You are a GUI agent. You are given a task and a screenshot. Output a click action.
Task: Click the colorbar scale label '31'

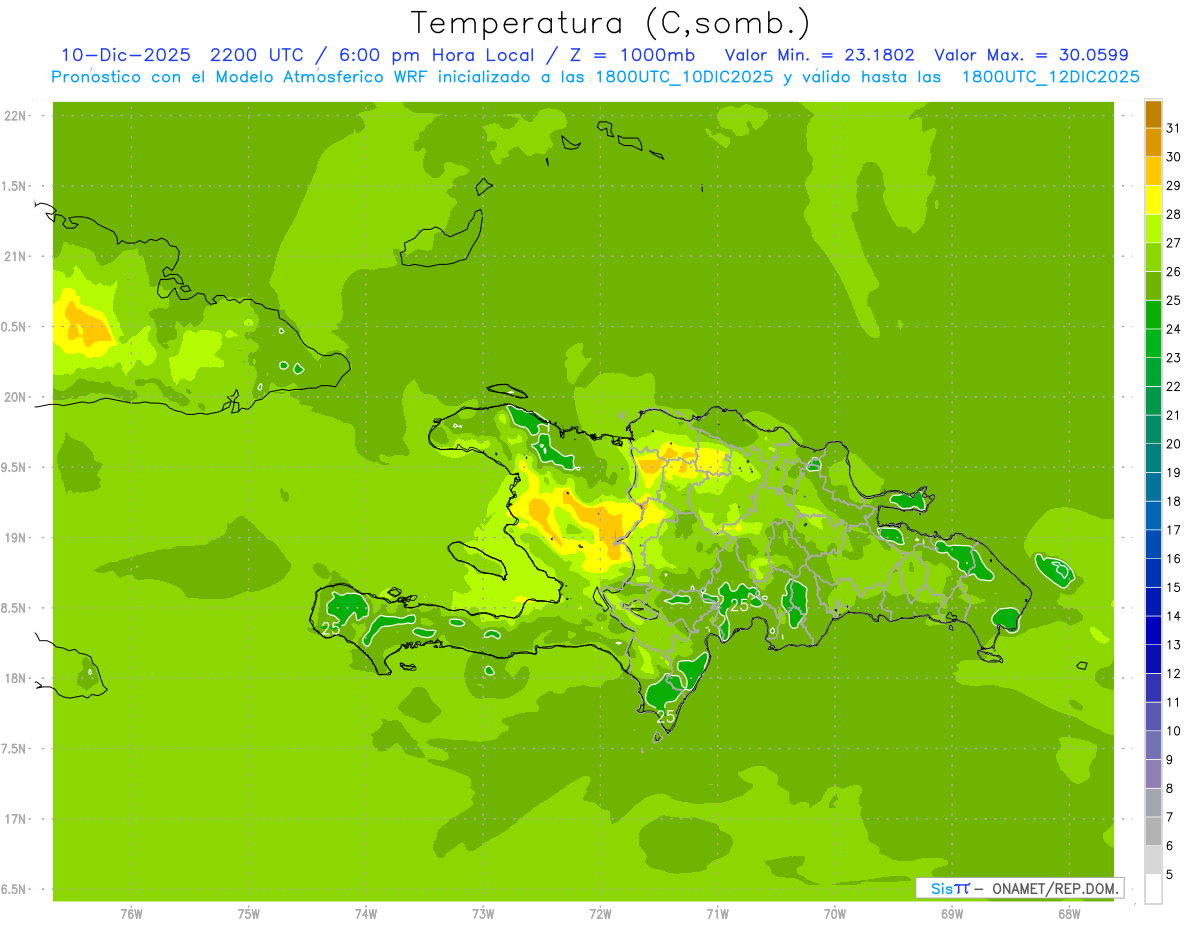1174,128
